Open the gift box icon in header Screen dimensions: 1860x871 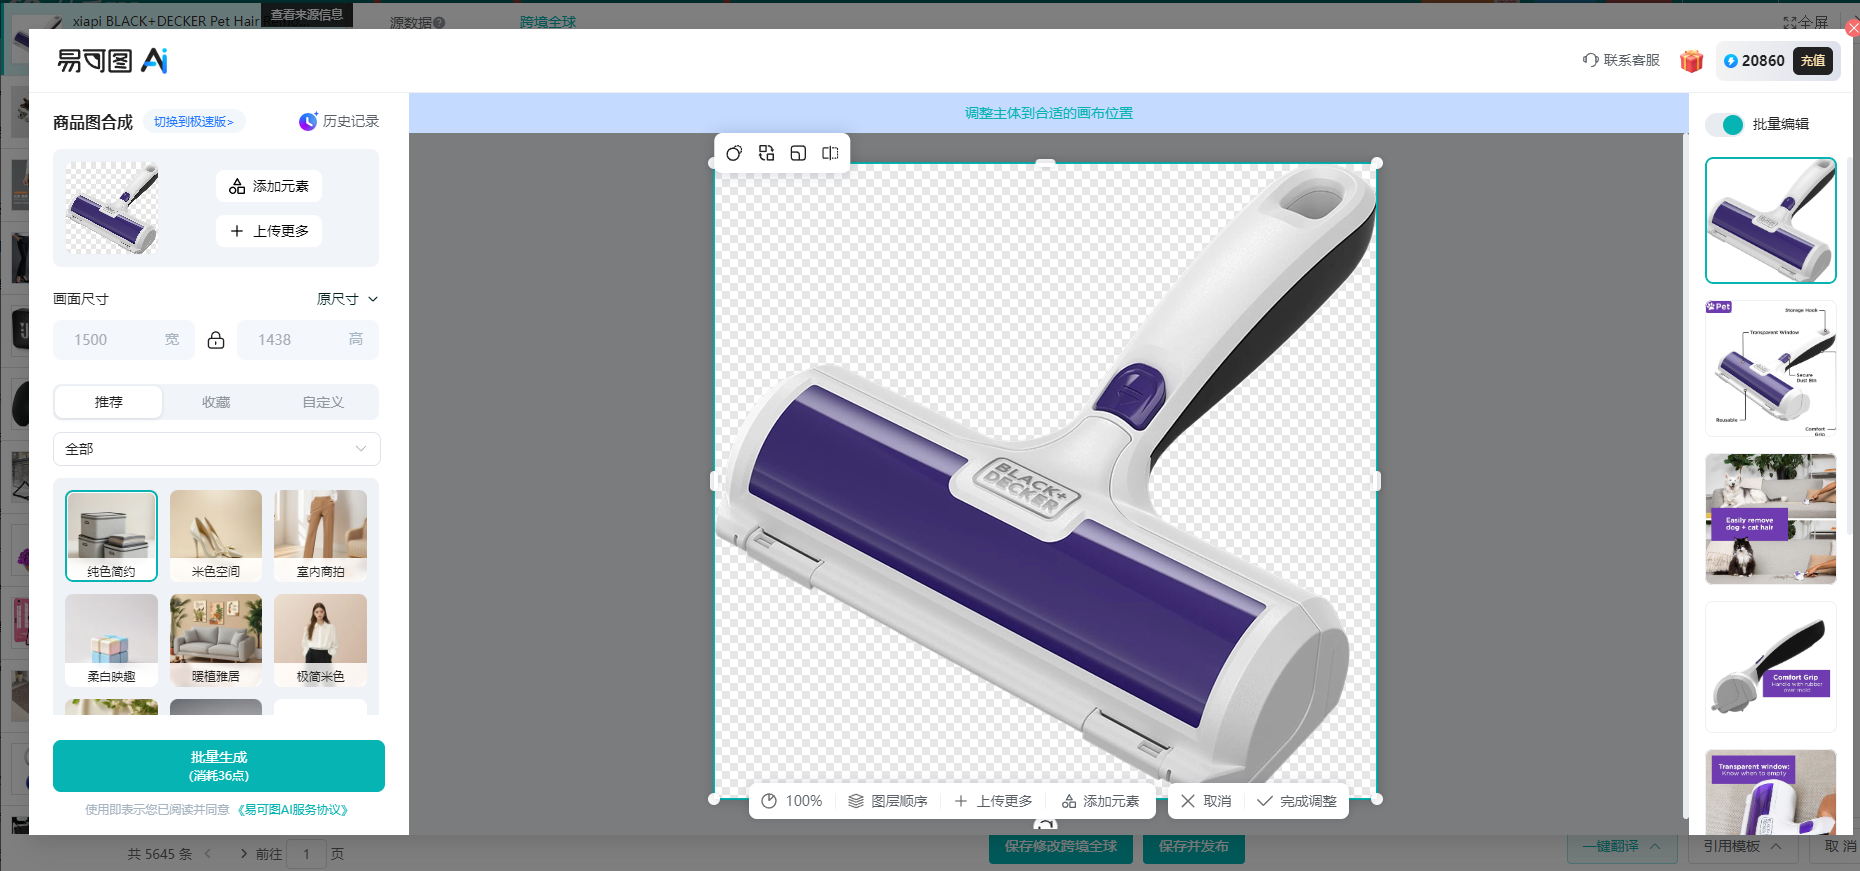(1691, 61)
